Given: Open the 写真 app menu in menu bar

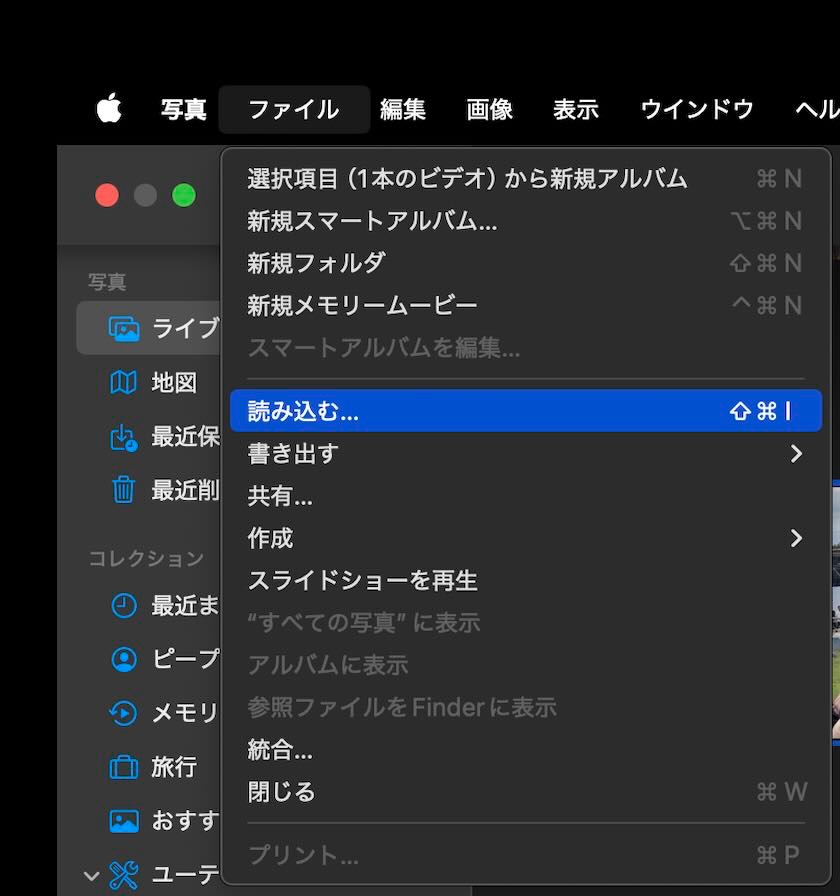Looking at the screenshot, I should tap(183, 109).
